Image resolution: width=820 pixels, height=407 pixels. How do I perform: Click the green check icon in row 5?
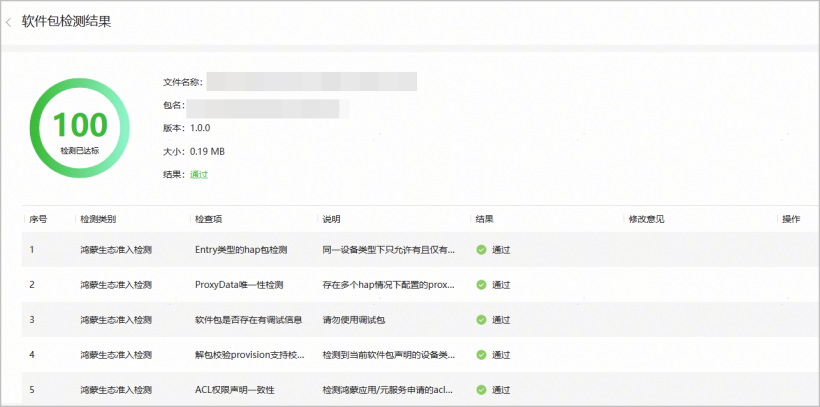coord(481,390)
